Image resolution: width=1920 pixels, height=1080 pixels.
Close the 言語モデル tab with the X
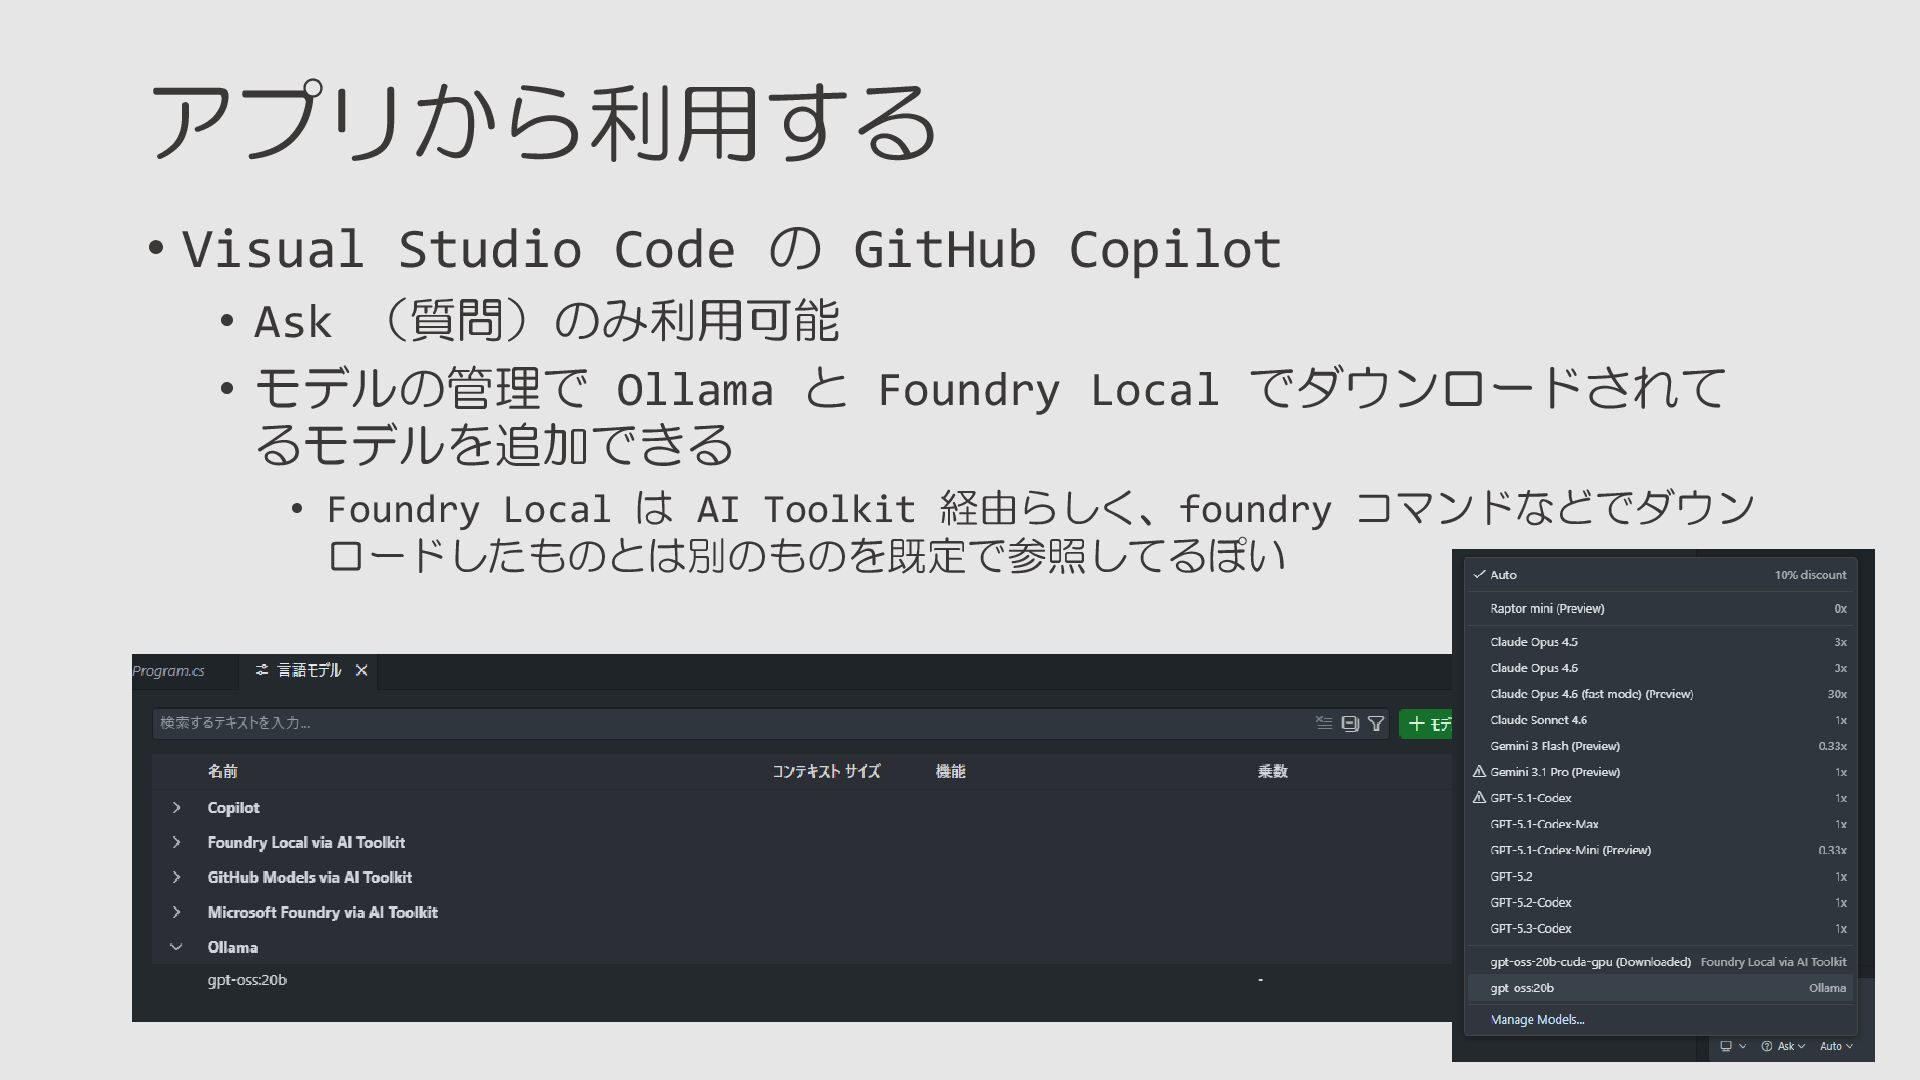coord(362,670)
